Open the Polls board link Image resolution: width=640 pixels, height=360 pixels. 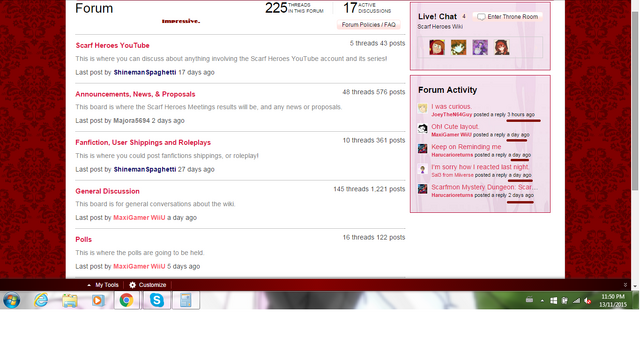point(84,240)
